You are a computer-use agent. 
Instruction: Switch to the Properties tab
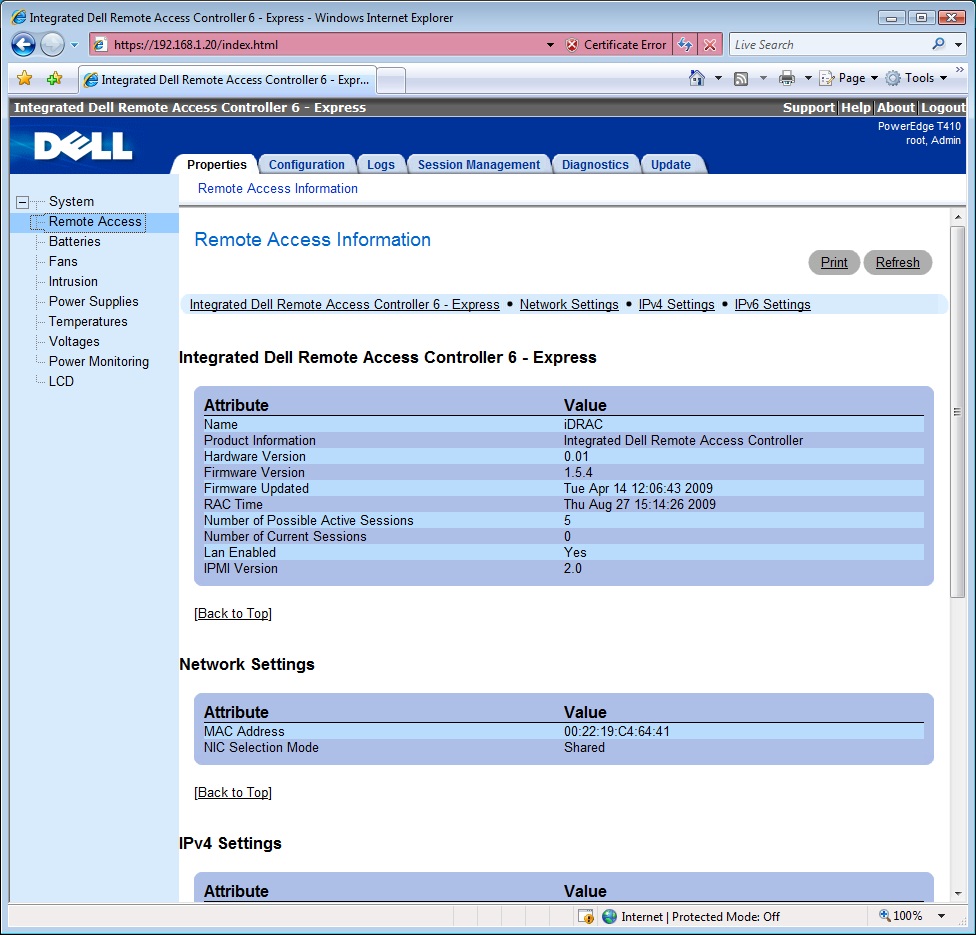(x=217, y=164)
